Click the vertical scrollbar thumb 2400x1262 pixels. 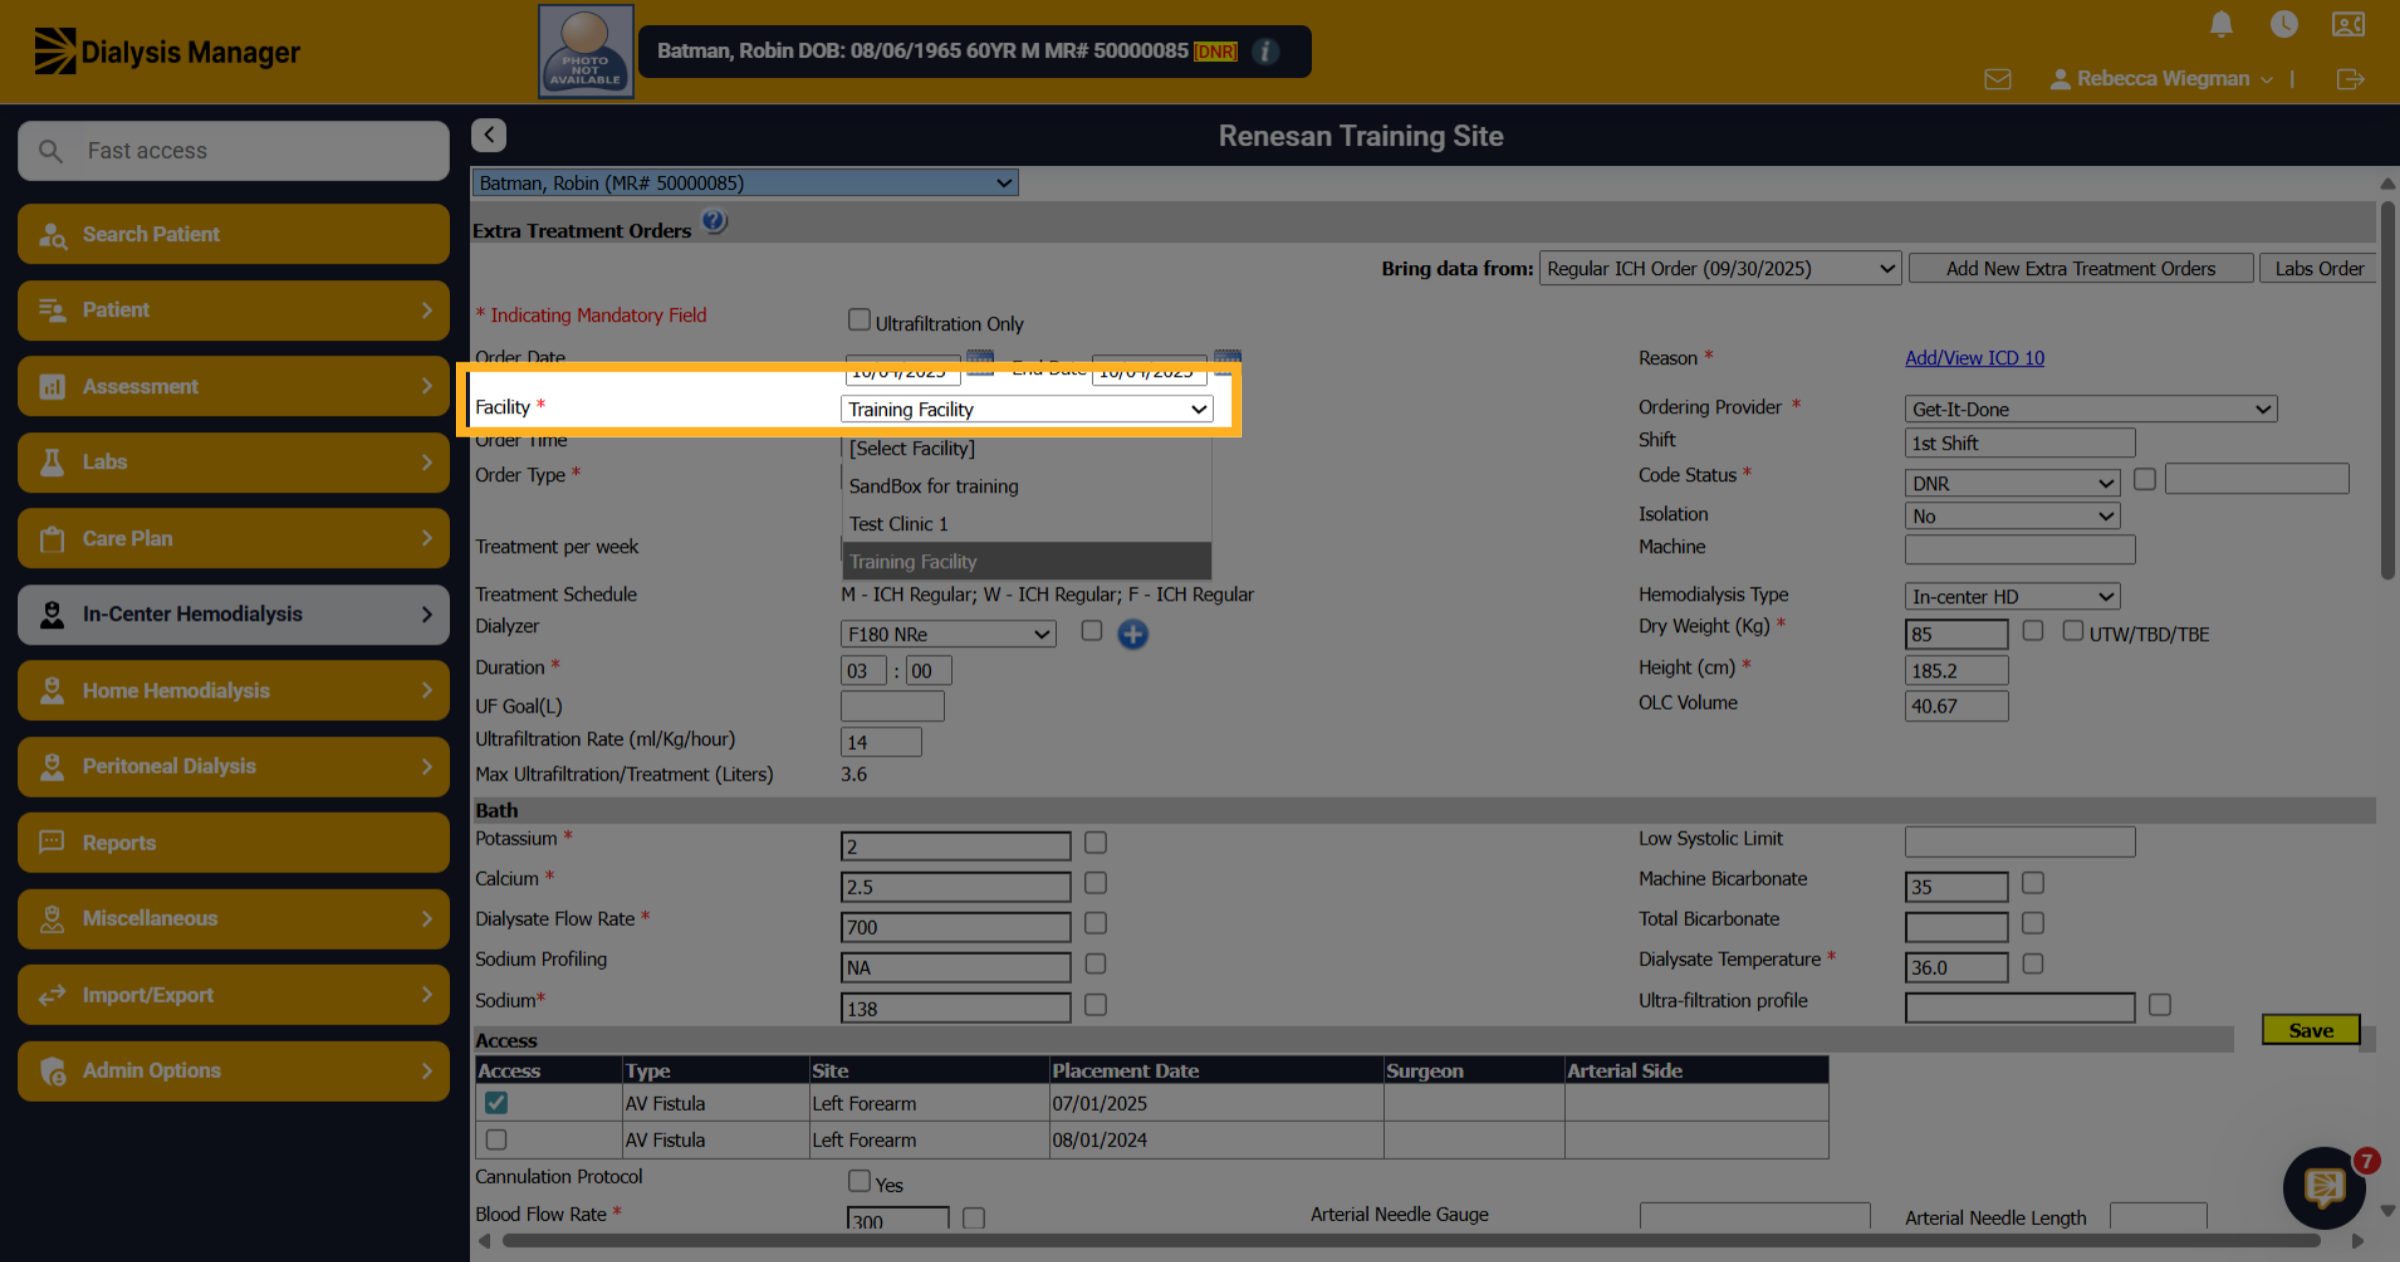(x=2387, y=390)
